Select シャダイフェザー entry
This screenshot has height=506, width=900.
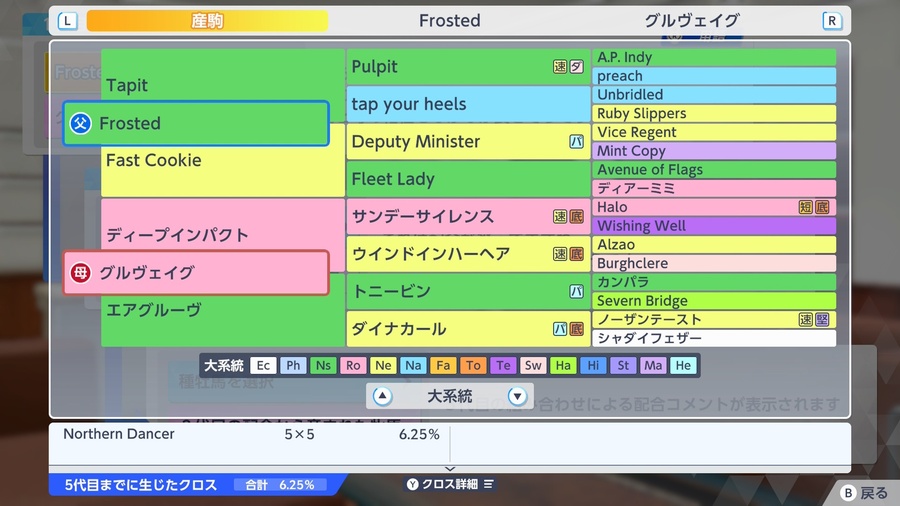[714, 338]
